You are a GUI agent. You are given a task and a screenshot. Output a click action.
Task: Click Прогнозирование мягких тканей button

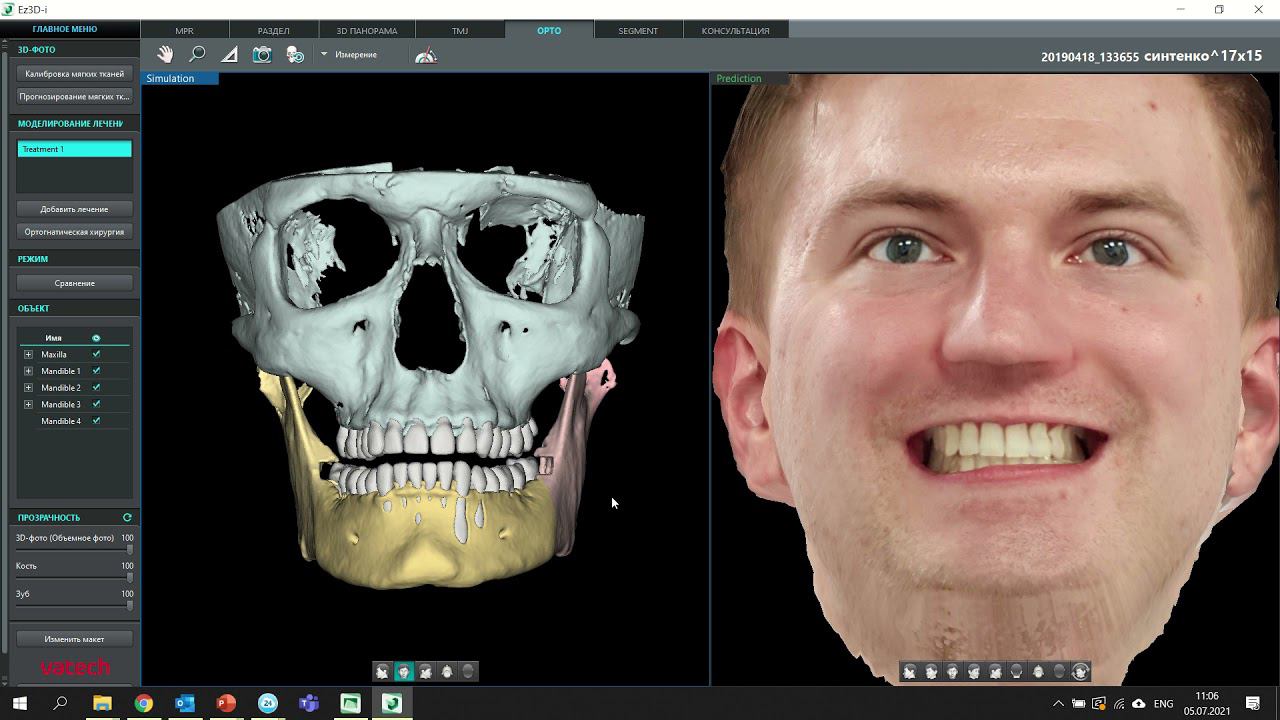pos(75,97)
